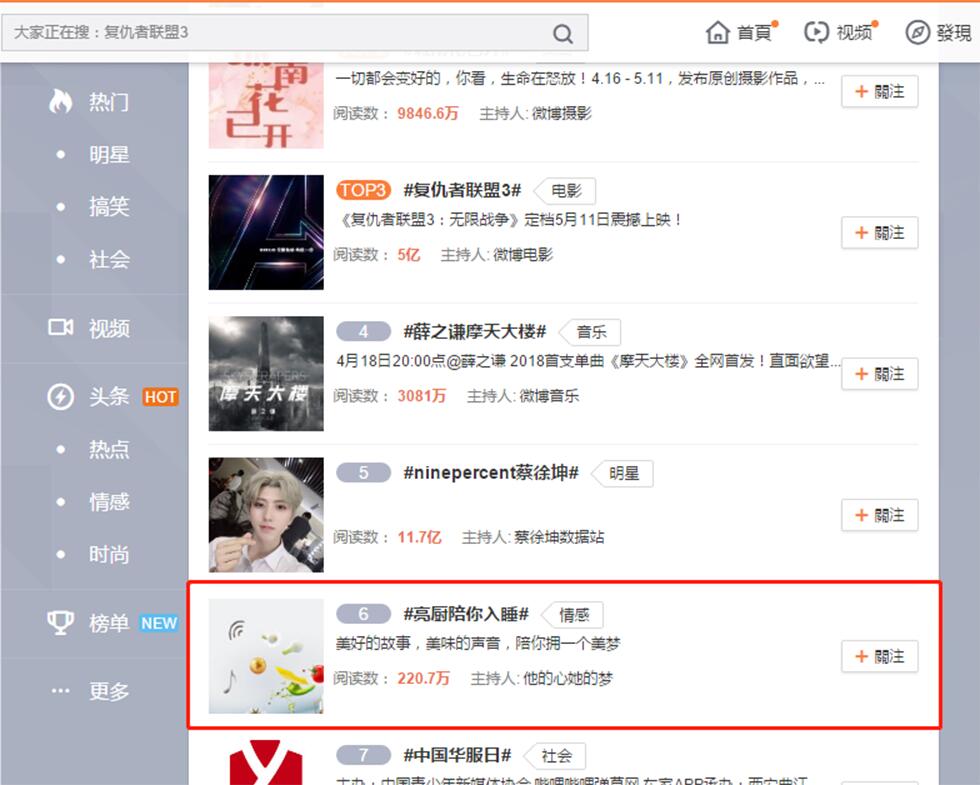
Task: Open host link 蔡徐坤数据站
Action: coord(559,537)
